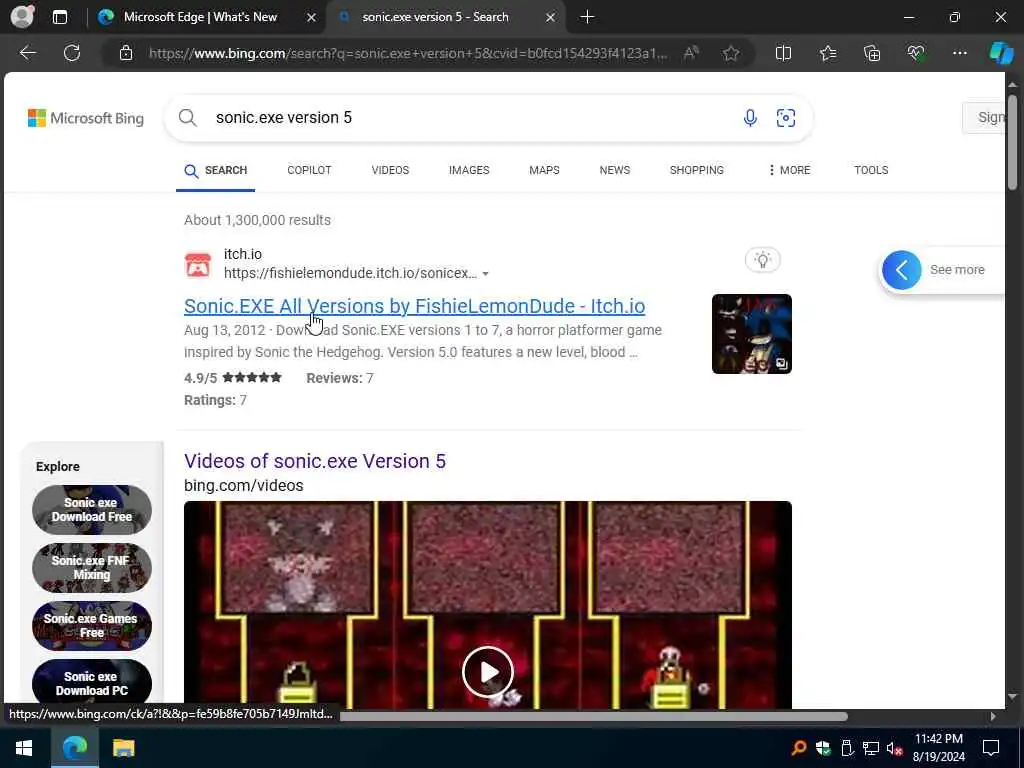This screenshot has width=1024, height=768.
Task: Open the Collections icon
Action: point(872,53)
